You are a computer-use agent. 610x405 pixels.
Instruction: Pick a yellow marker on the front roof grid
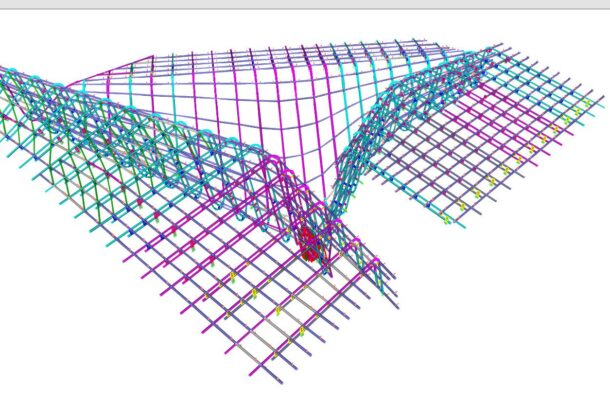(x=233, y=275)
